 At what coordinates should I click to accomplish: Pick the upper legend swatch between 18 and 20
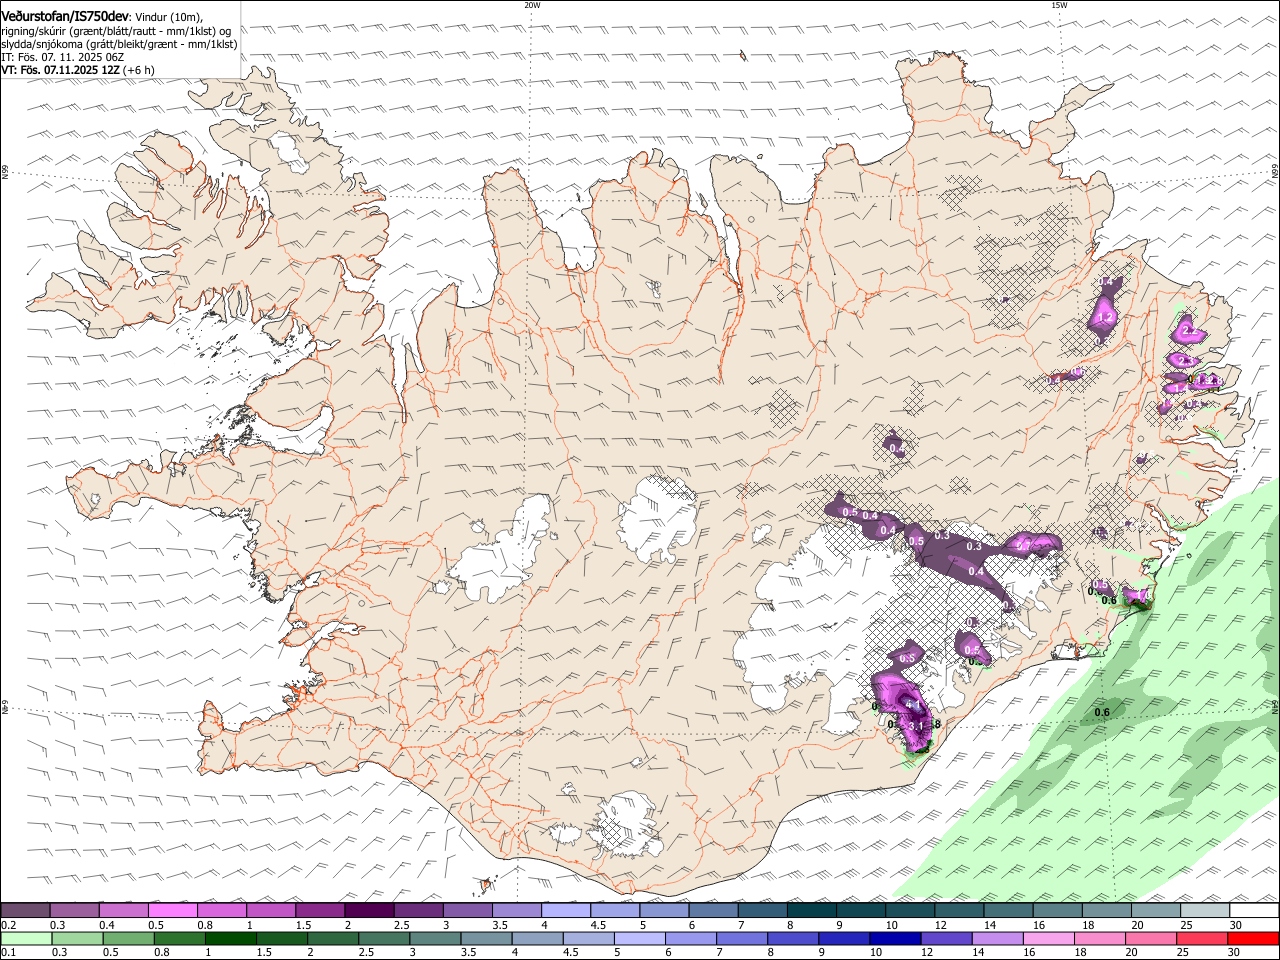pyautogui.click(x=1107, y=910)
